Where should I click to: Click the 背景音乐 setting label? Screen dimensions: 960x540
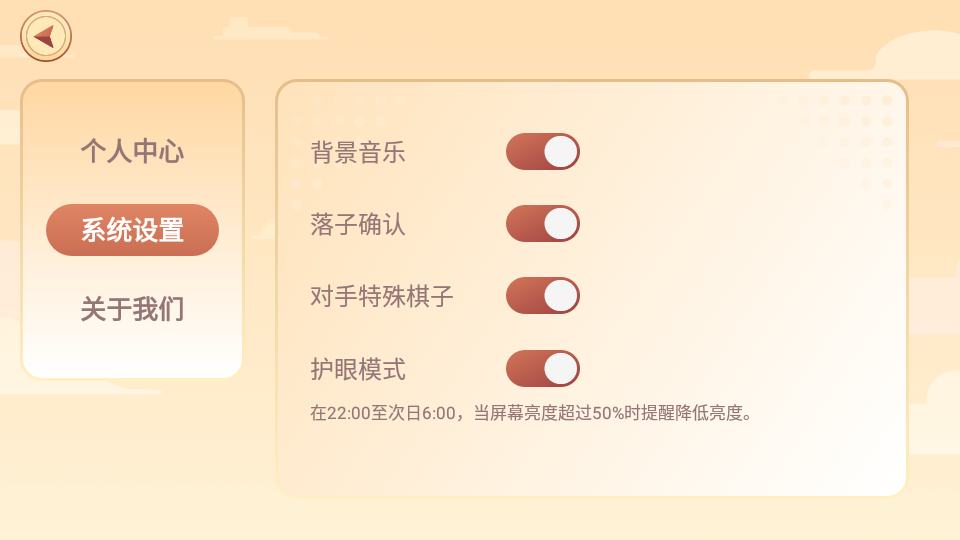[358, 153]
